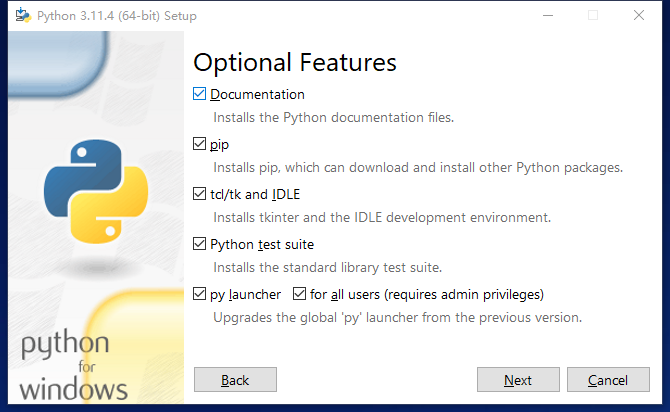Toggle the py launcher checkbox

pyautogui.click(x=200, y=295)
